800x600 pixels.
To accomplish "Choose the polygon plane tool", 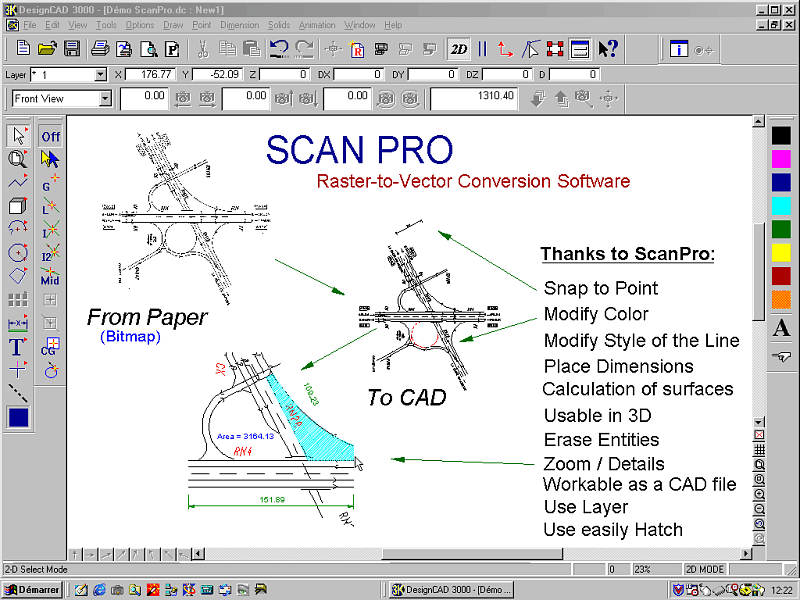I will click(x=18, y=276).
